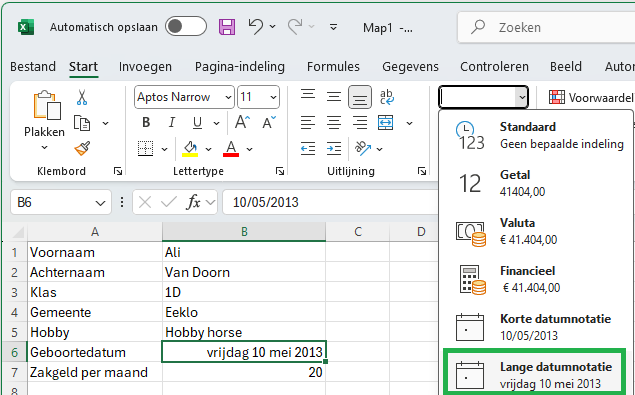Image resolution: width=635 pixels, height=395 pixels.
Task: Click the Save floppy disk icon
Action: pos(227,27)
